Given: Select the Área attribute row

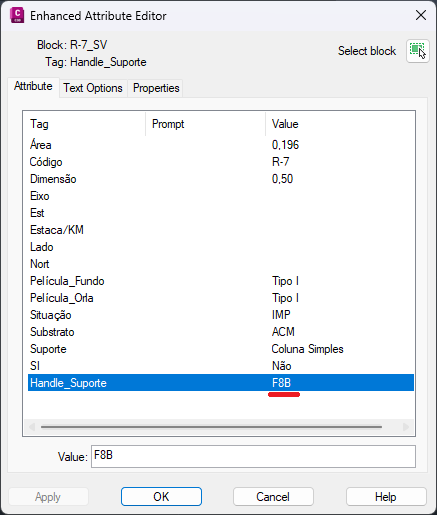Looking at the screenshot, I should coord(221,145).
